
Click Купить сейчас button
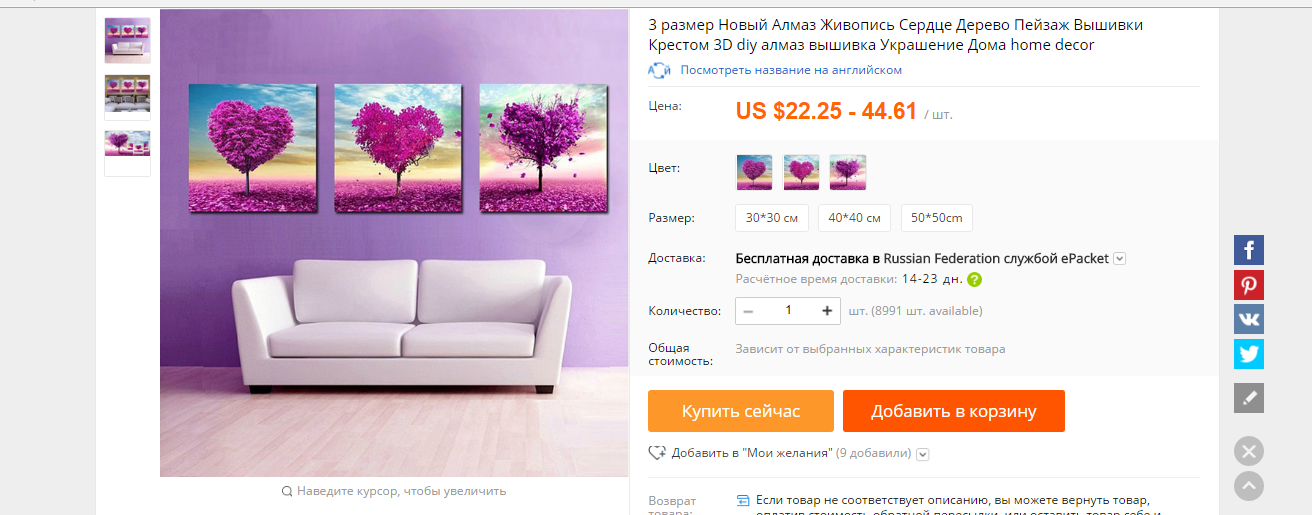tap(741, 411)
